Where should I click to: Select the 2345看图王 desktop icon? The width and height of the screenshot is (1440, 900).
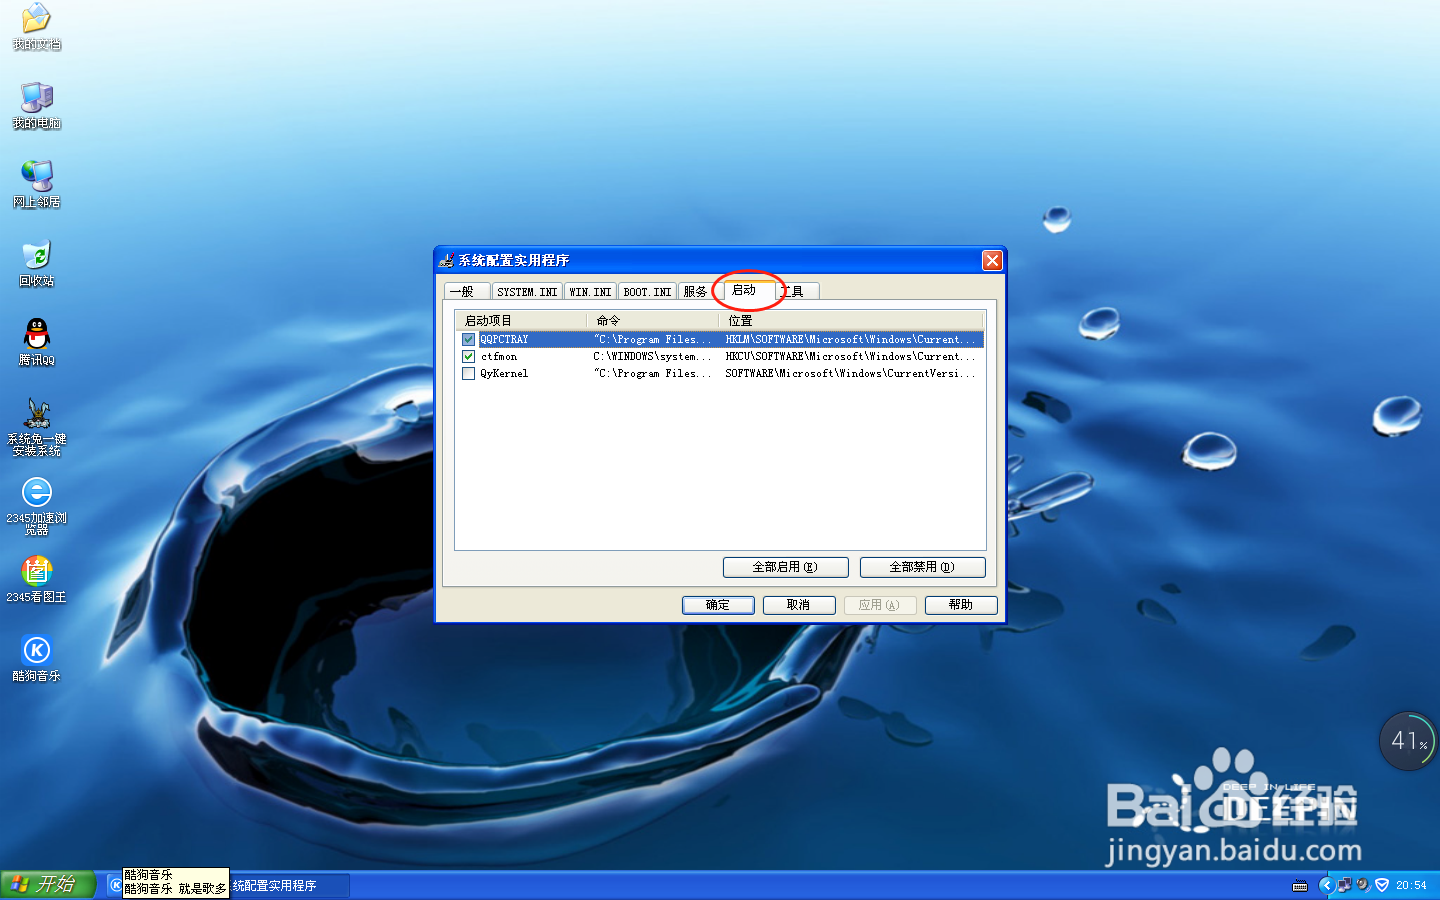point(37,578)
